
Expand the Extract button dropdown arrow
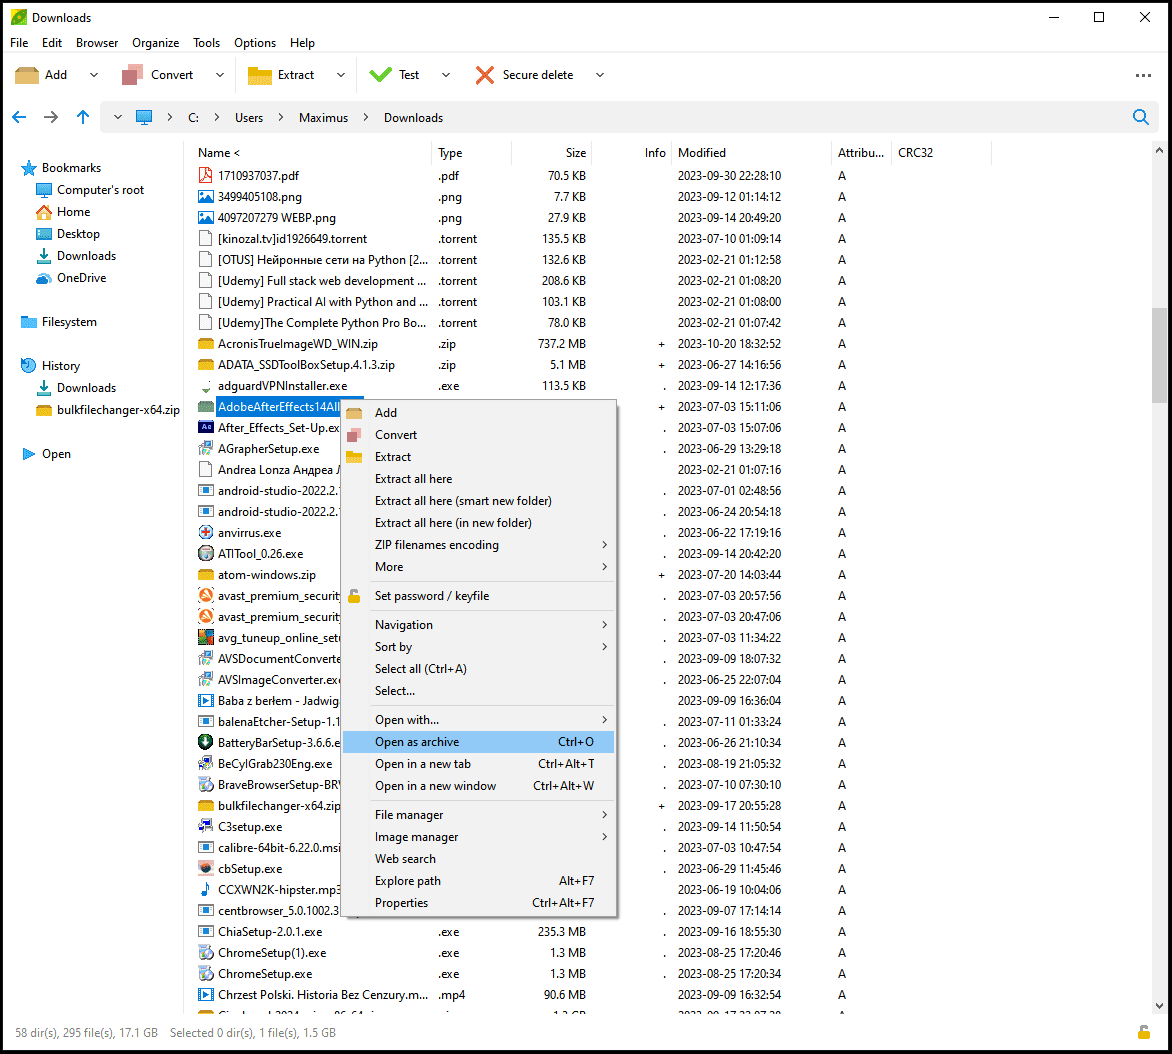point(341,75)
